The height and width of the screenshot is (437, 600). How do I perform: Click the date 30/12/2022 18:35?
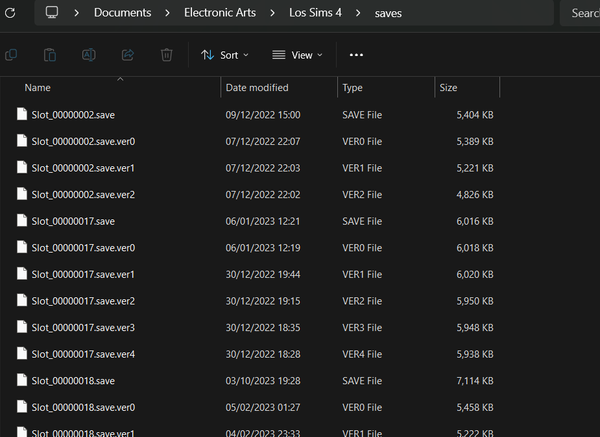coord(263,328)
